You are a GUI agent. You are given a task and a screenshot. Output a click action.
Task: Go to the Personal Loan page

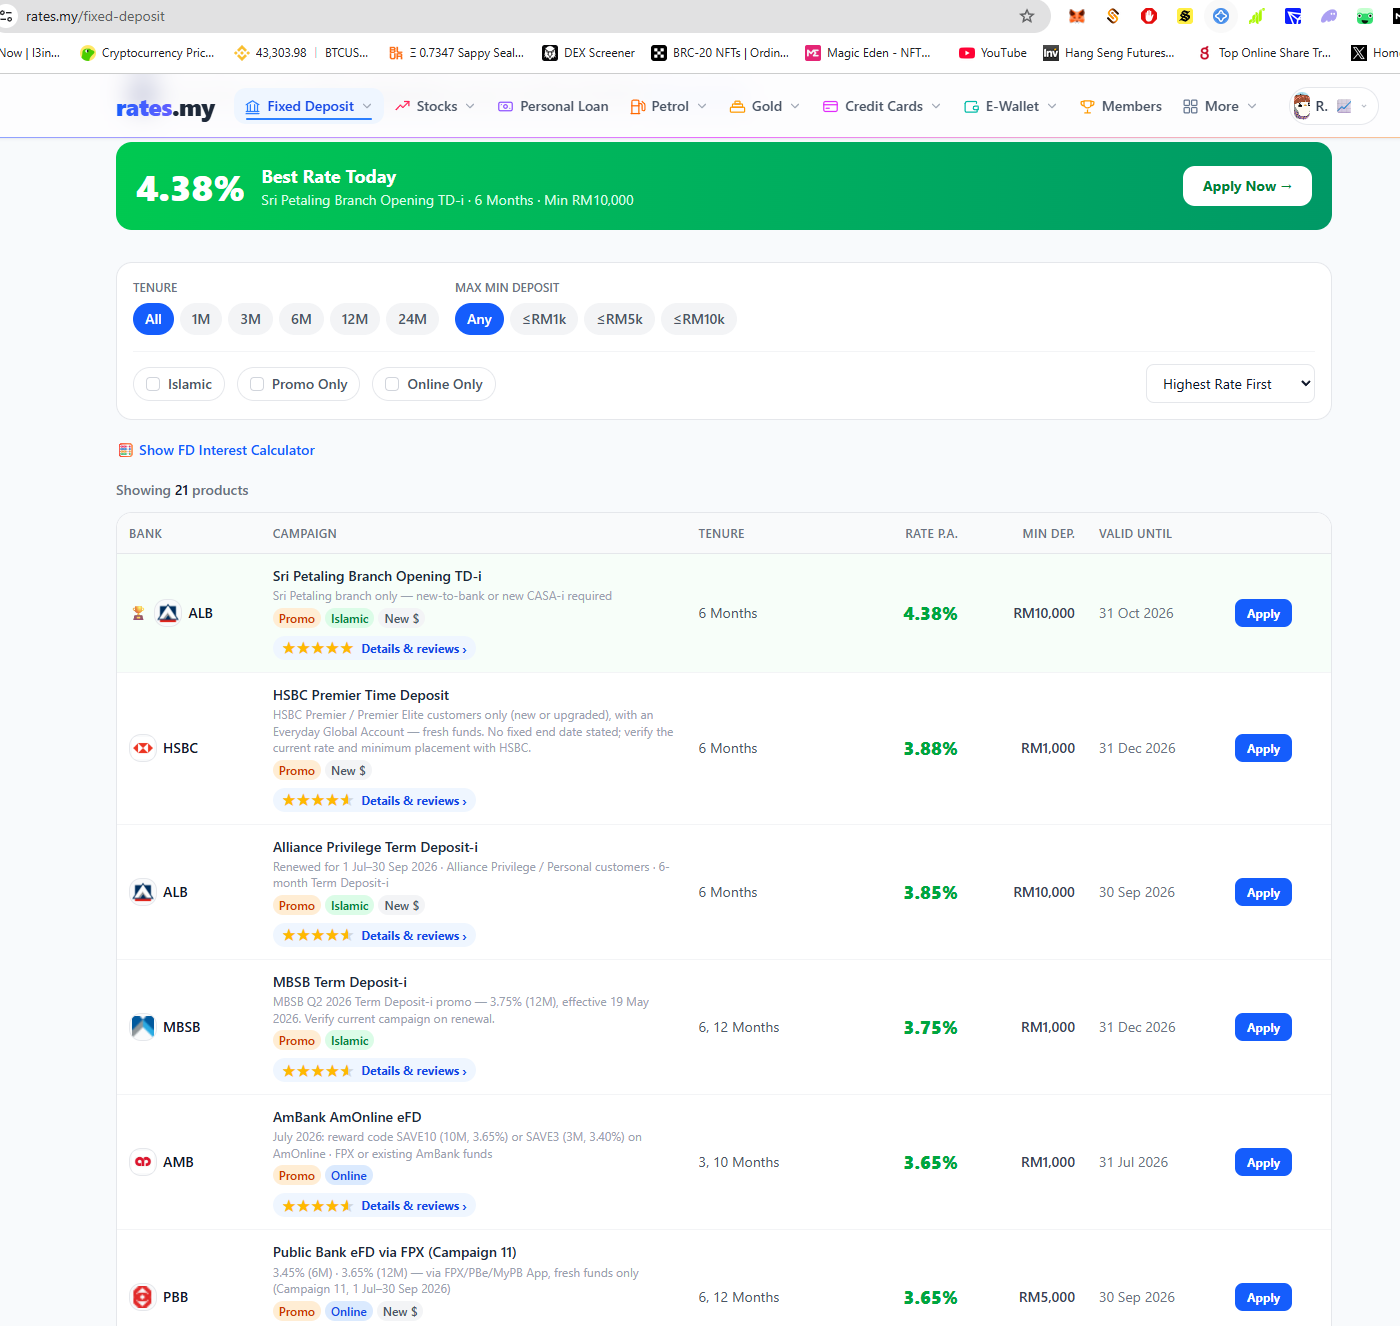pyautogui.click(x=553, y=106)
